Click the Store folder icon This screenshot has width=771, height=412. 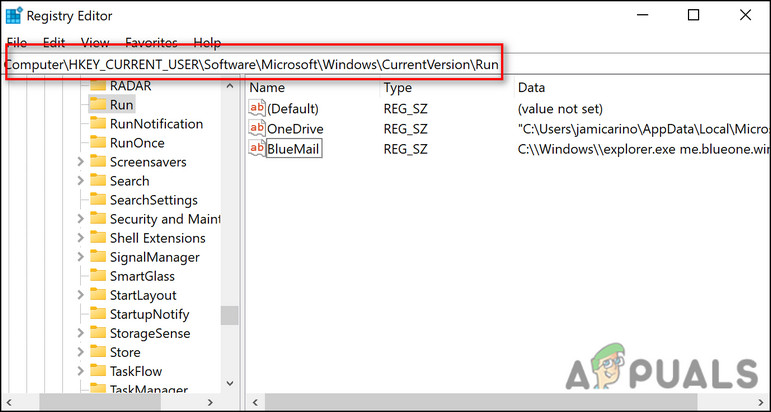(98, 353)
